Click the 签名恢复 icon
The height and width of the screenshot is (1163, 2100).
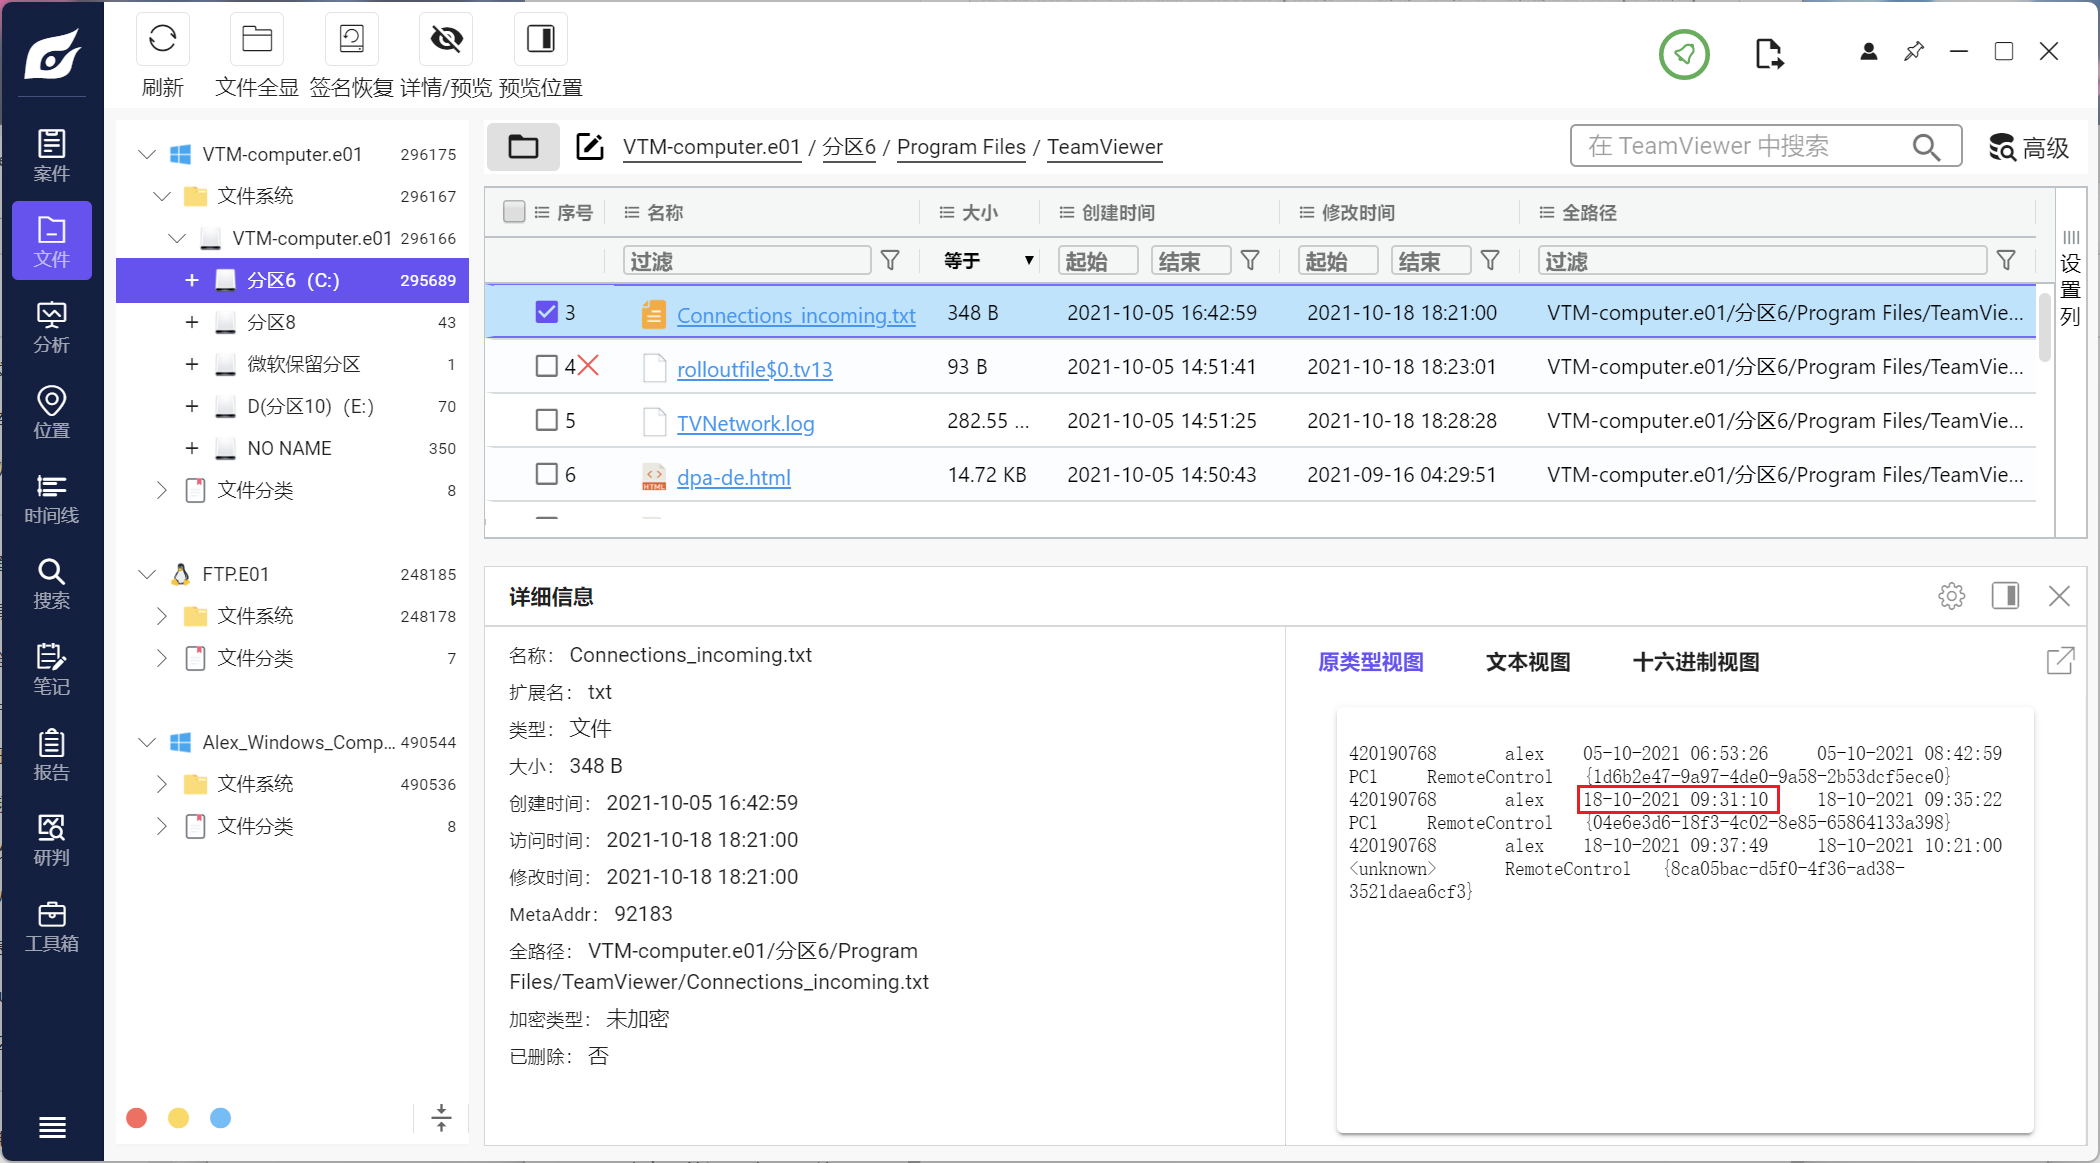coord(351,39)
